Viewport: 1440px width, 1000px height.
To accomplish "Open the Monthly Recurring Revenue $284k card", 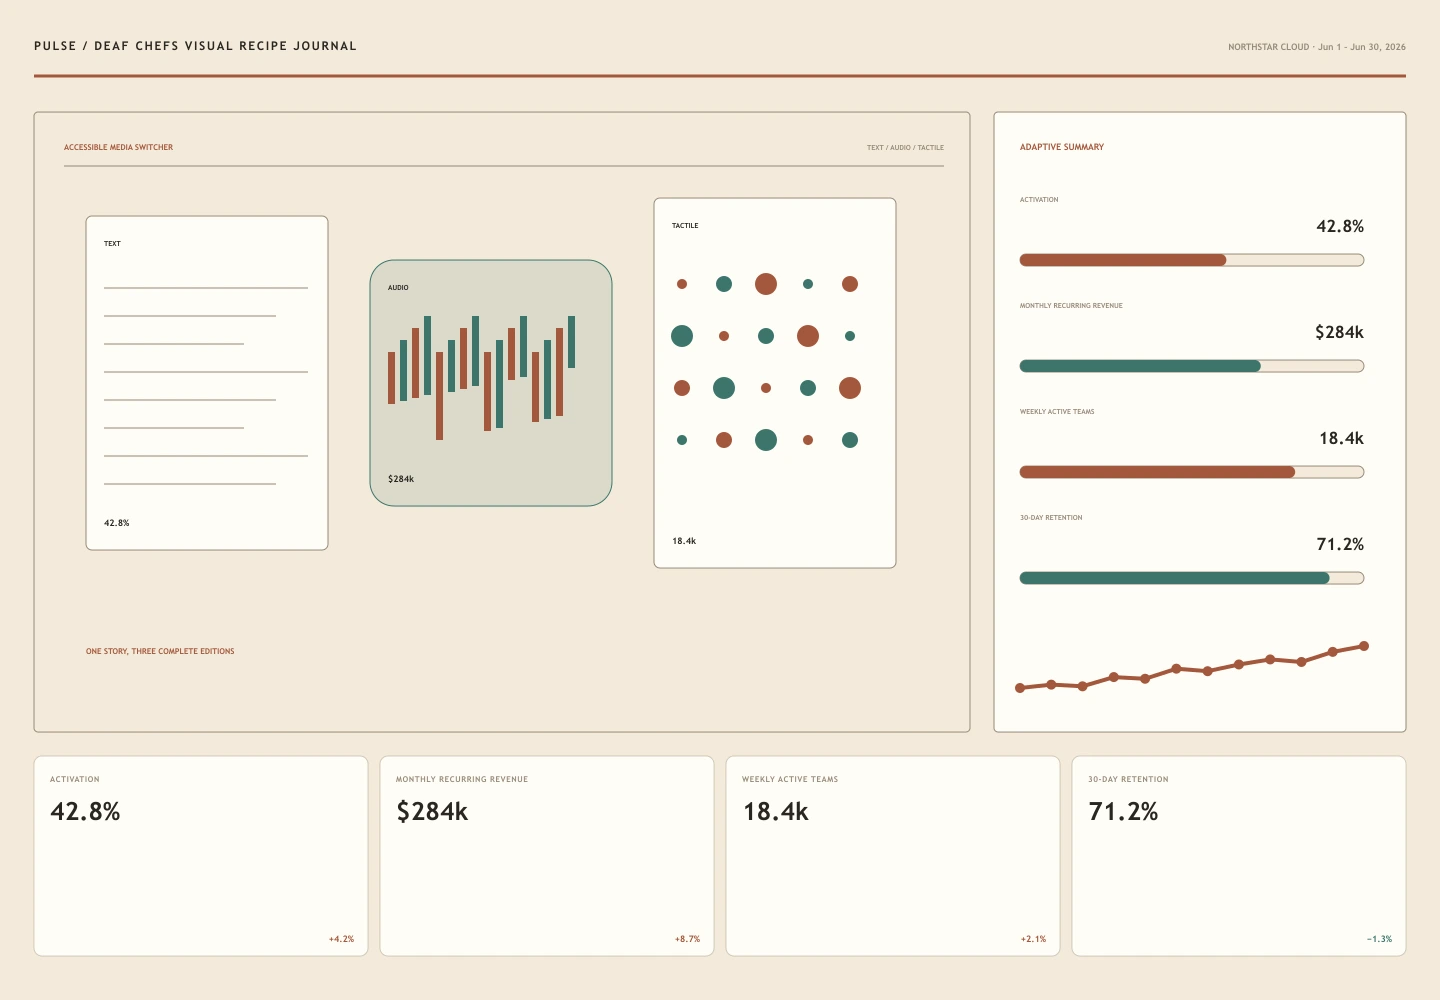I will pos(547,856).
